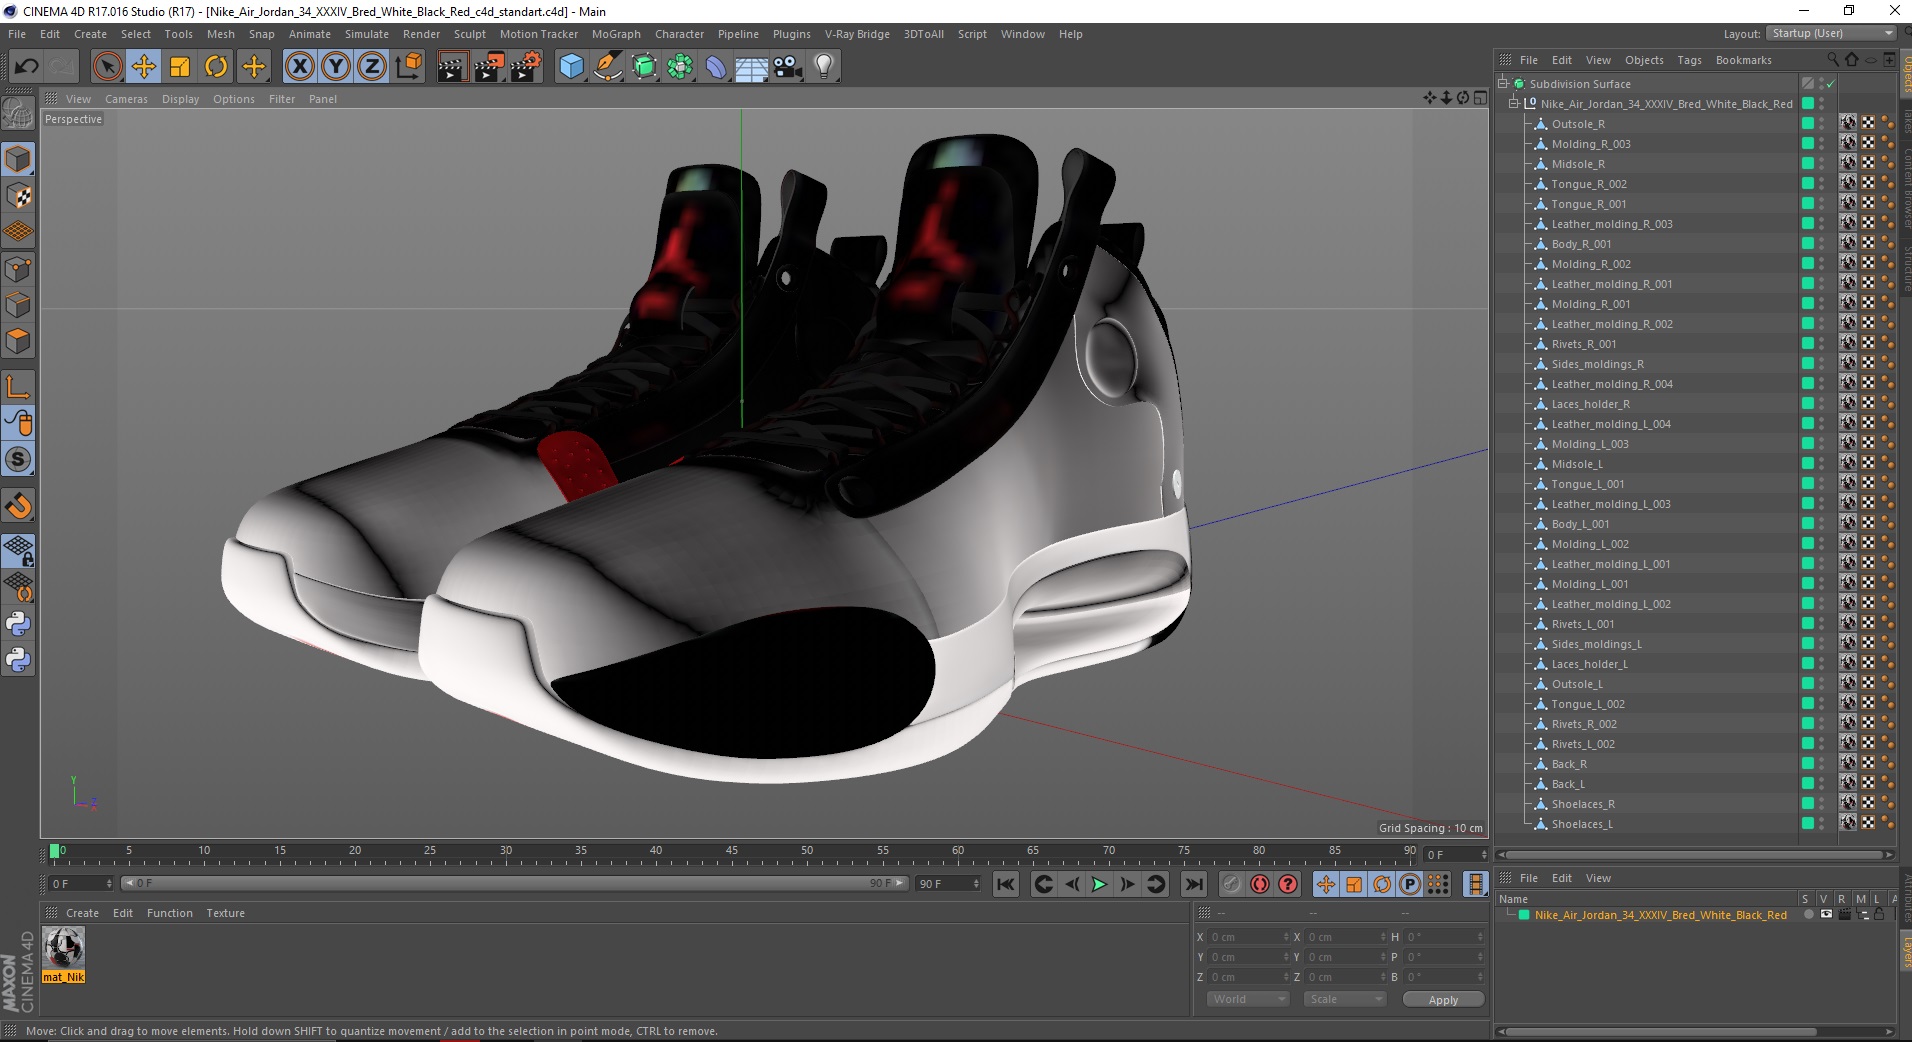The image size is (1912, 1042).
Task: Render active view clapperboard icon
Action: coord(452,67)
